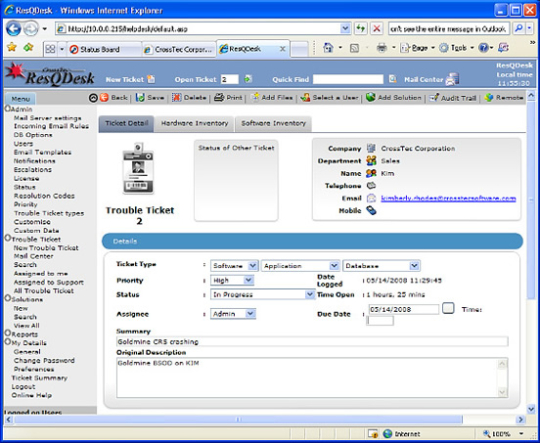Click the Quick Find search icon
The height and width of the screenshot is (443, 540).
[393, 79]
